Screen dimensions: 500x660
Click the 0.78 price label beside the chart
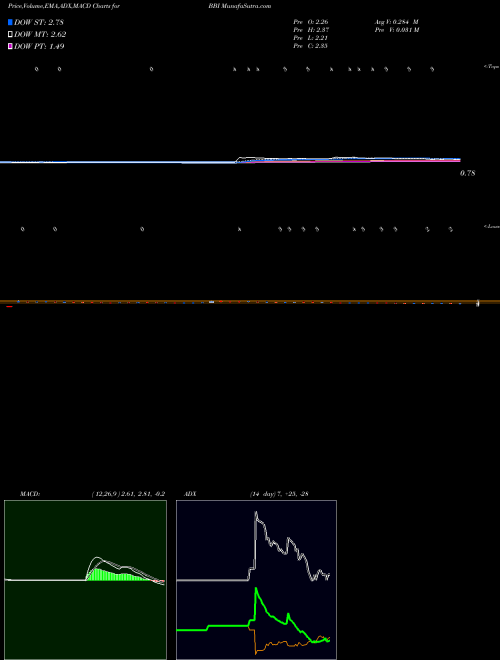[x=468, y=173]
